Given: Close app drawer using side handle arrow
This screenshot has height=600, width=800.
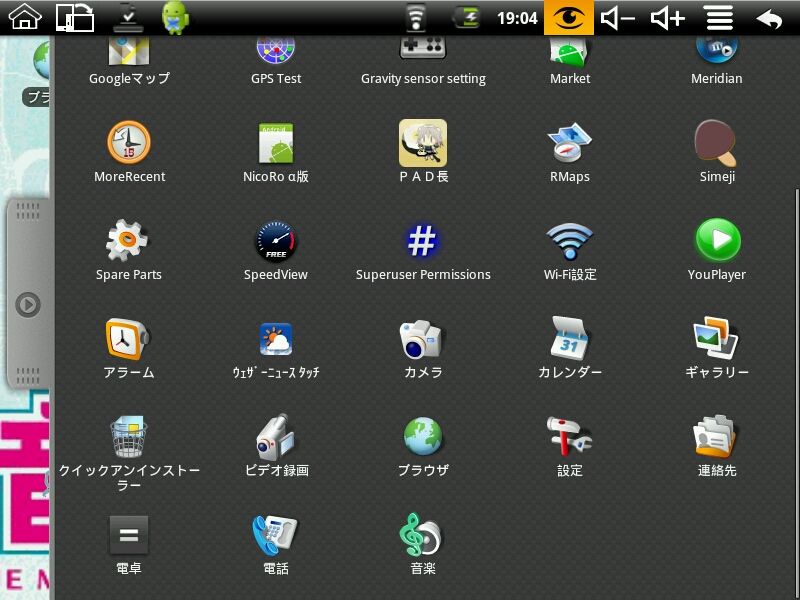Looking at the screenshot, I should pos(28,305).
